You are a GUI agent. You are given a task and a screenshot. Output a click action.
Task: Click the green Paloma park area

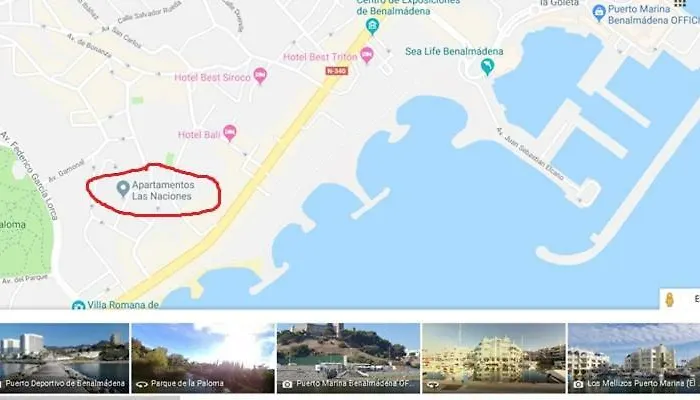25,214
